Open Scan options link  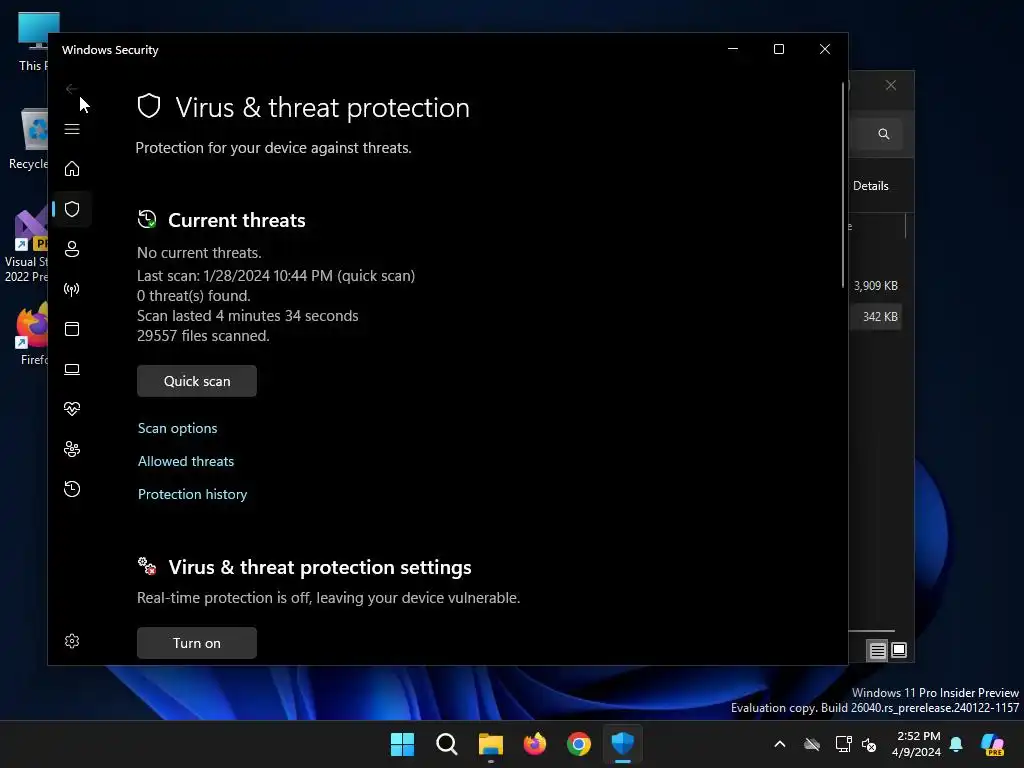(x=178, y=428)
